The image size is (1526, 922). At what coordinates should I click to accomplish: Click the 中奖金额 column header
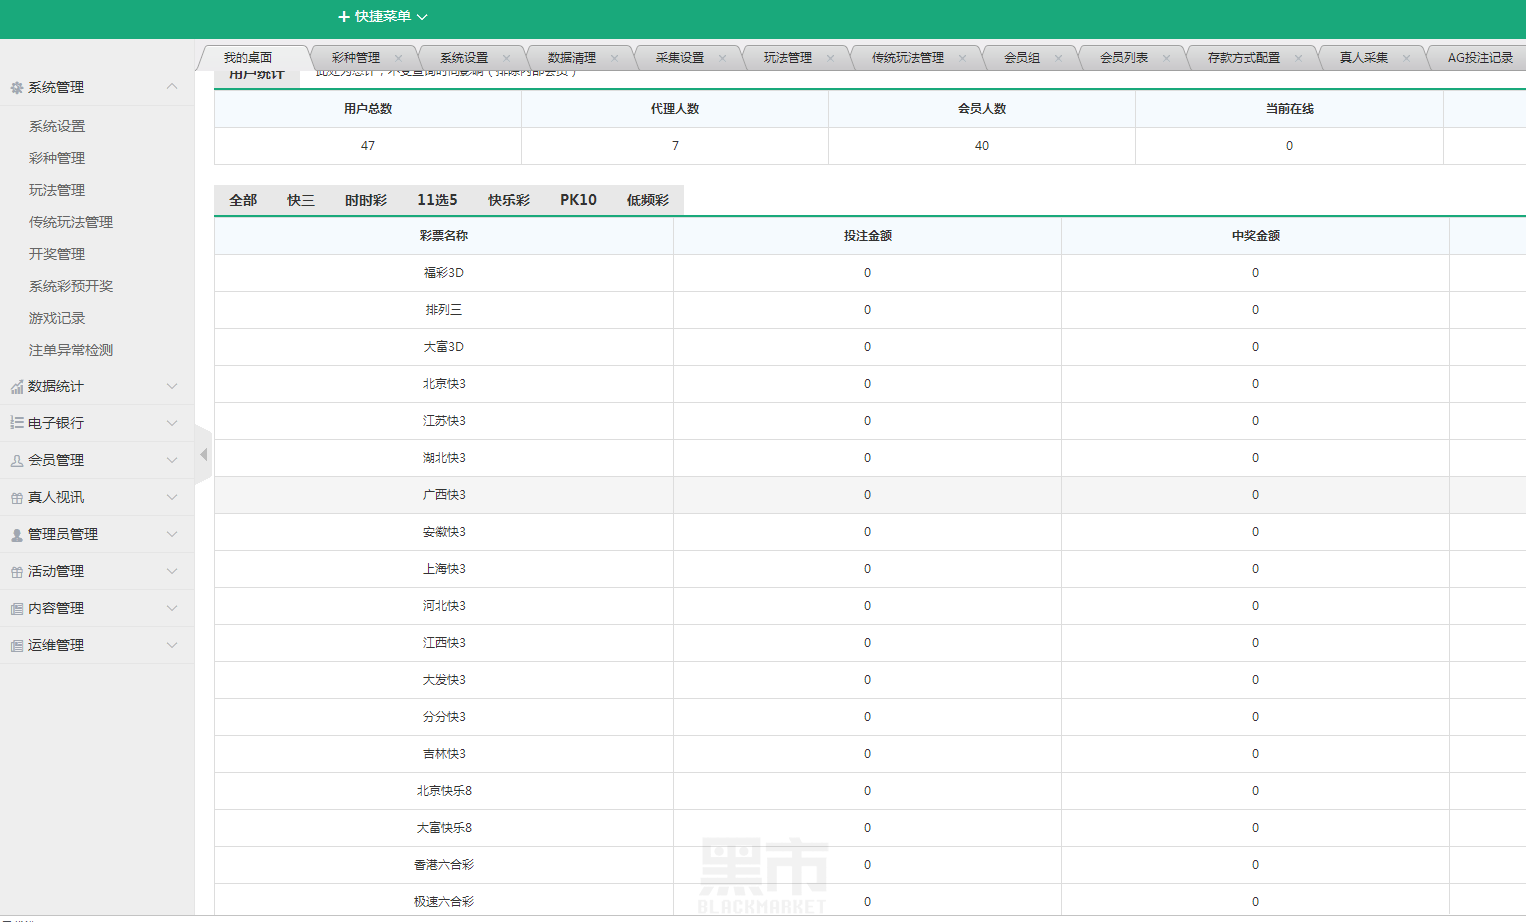coord(1255,236)
